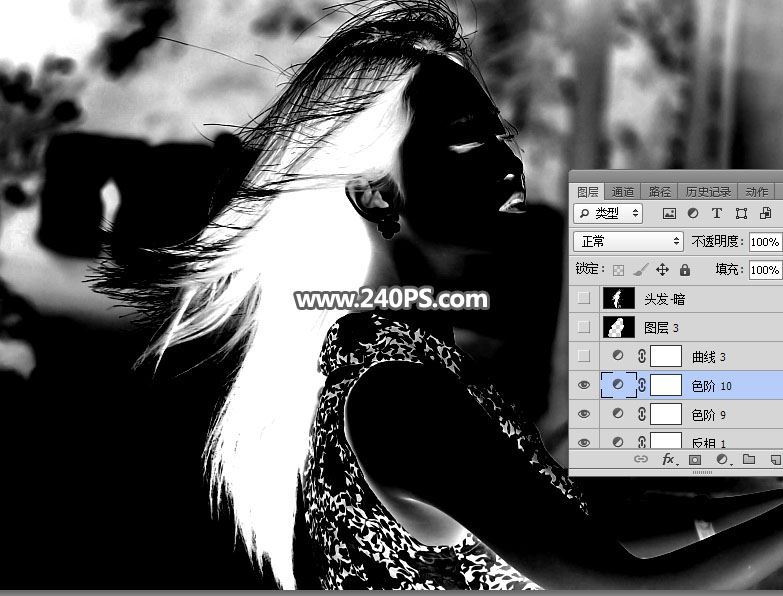
Task: Click the 色阶 10 mask link icon
Action: coord(642,385)
